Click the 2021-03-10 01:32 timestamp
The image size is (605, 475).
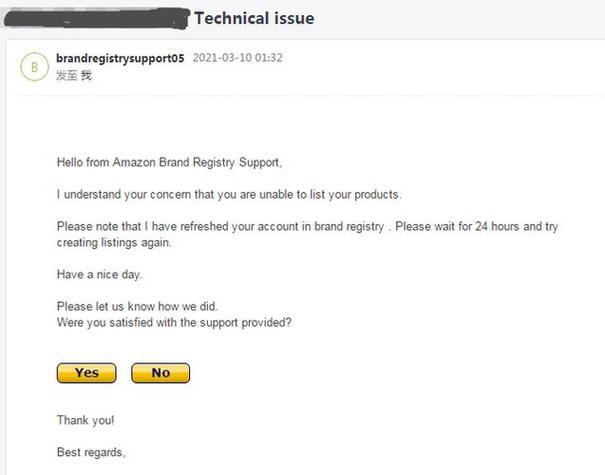click(x=238, y=58)
